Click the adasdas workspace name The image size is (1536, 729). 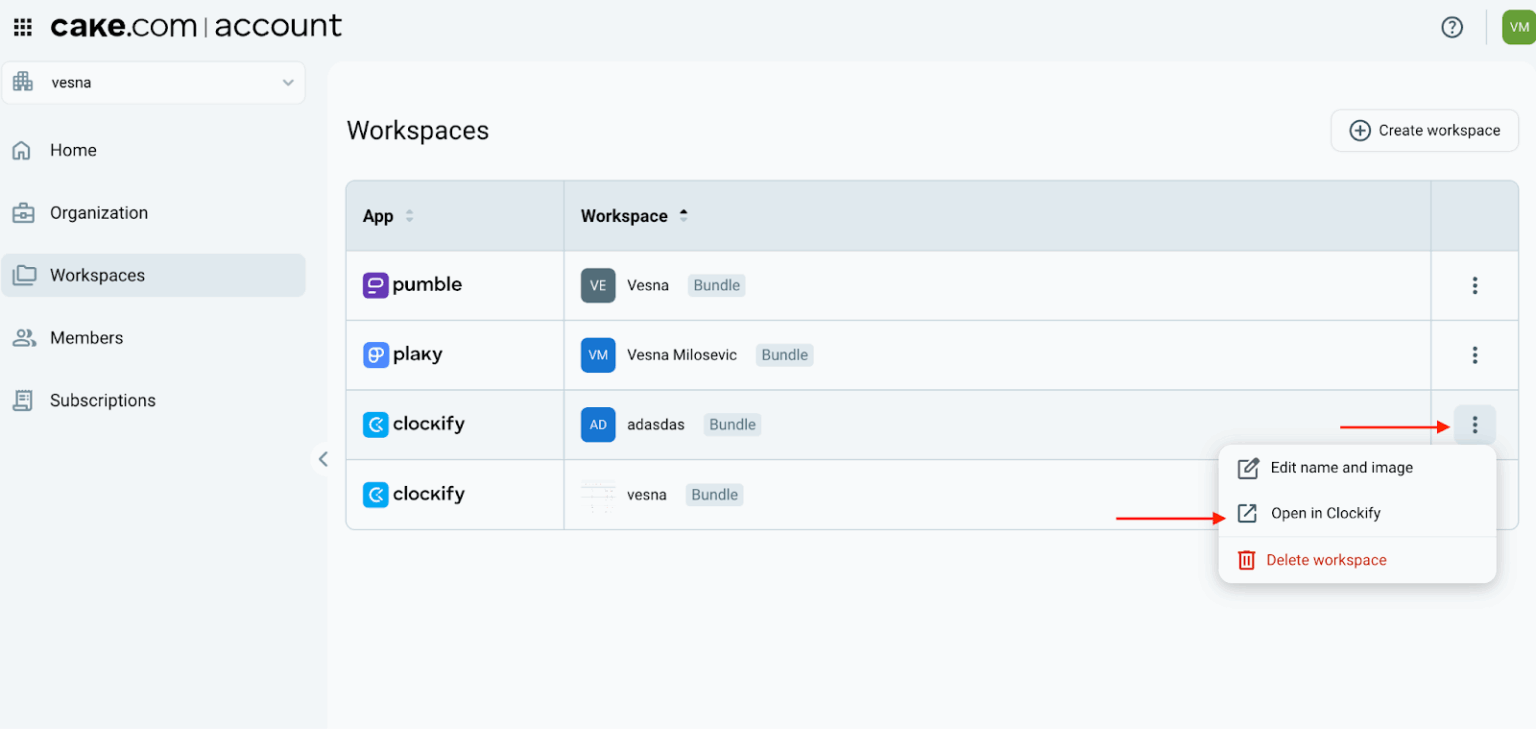(x=656, y=425)
